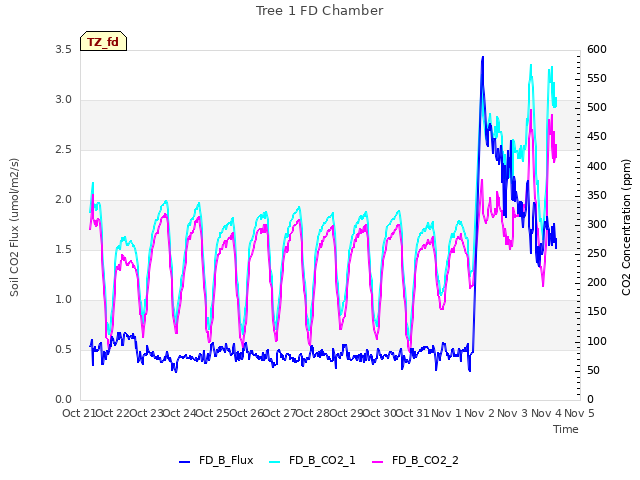640x480 pixels.
Task: Click the TZ_fd annotation label
Action: tap(103, 41)
